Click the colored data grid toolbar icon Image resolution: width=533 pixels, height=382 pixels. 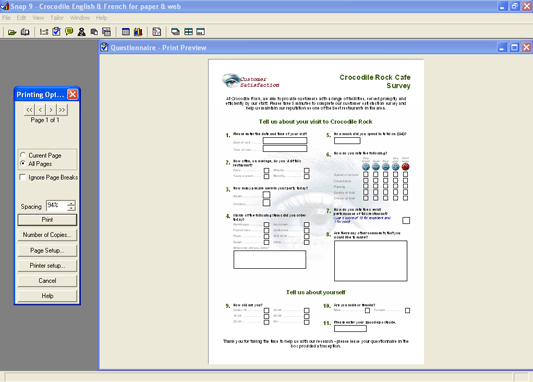(x=107, y=32)
